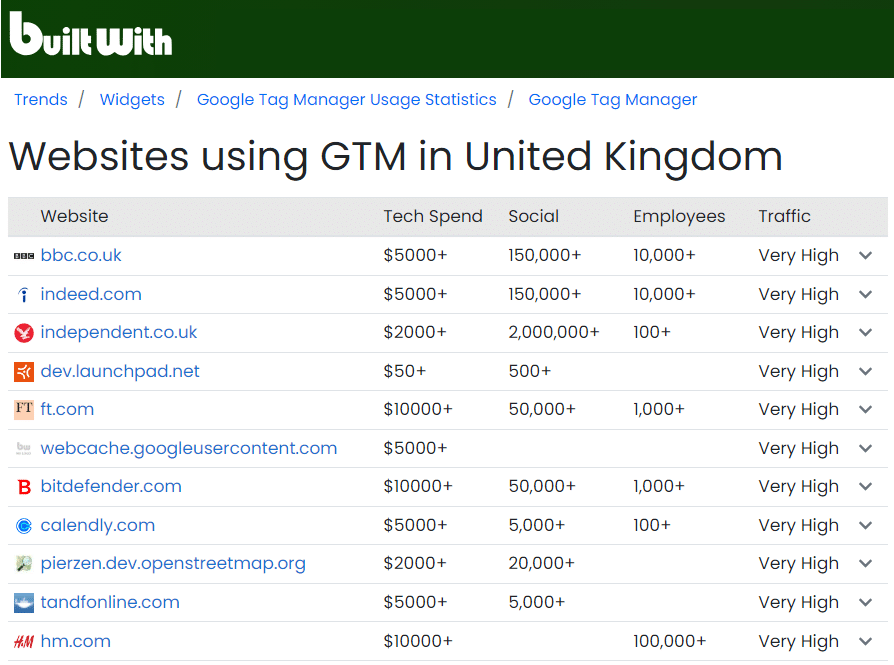Open the hm.com link

[75, 641]
